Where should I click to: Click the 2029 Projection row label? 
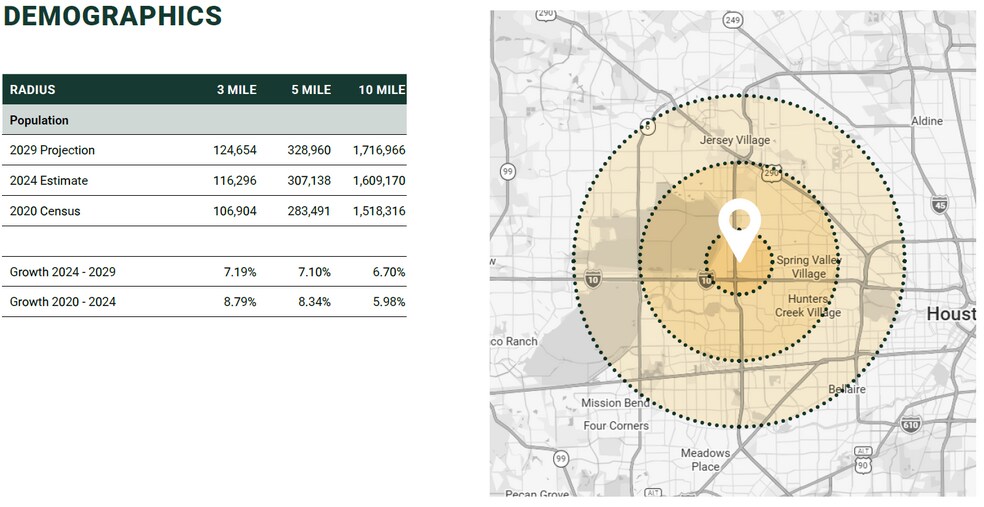pos(52,150)
